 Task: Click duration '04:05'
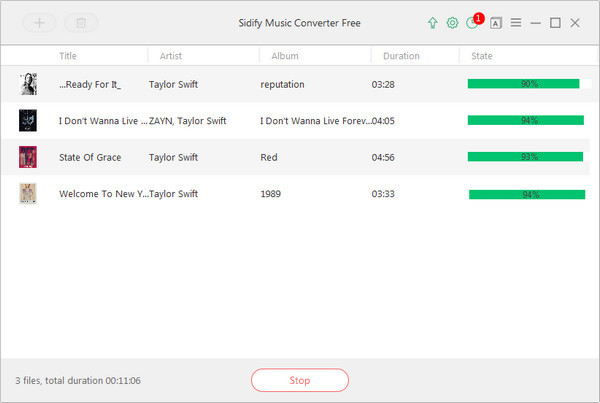pos(383,121)
